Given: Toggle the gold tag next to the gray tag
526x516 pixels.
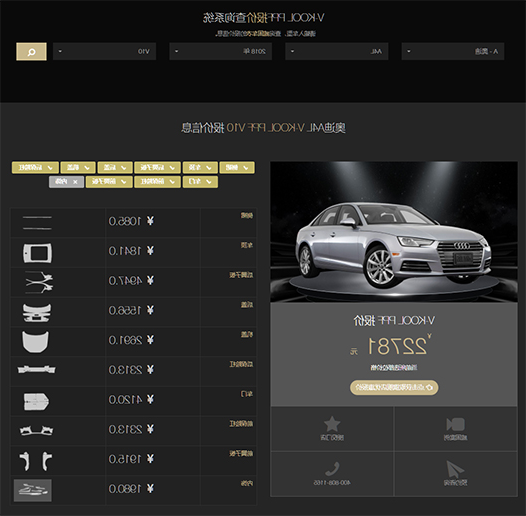Looking at the screenshot, I should click(109, 182).
